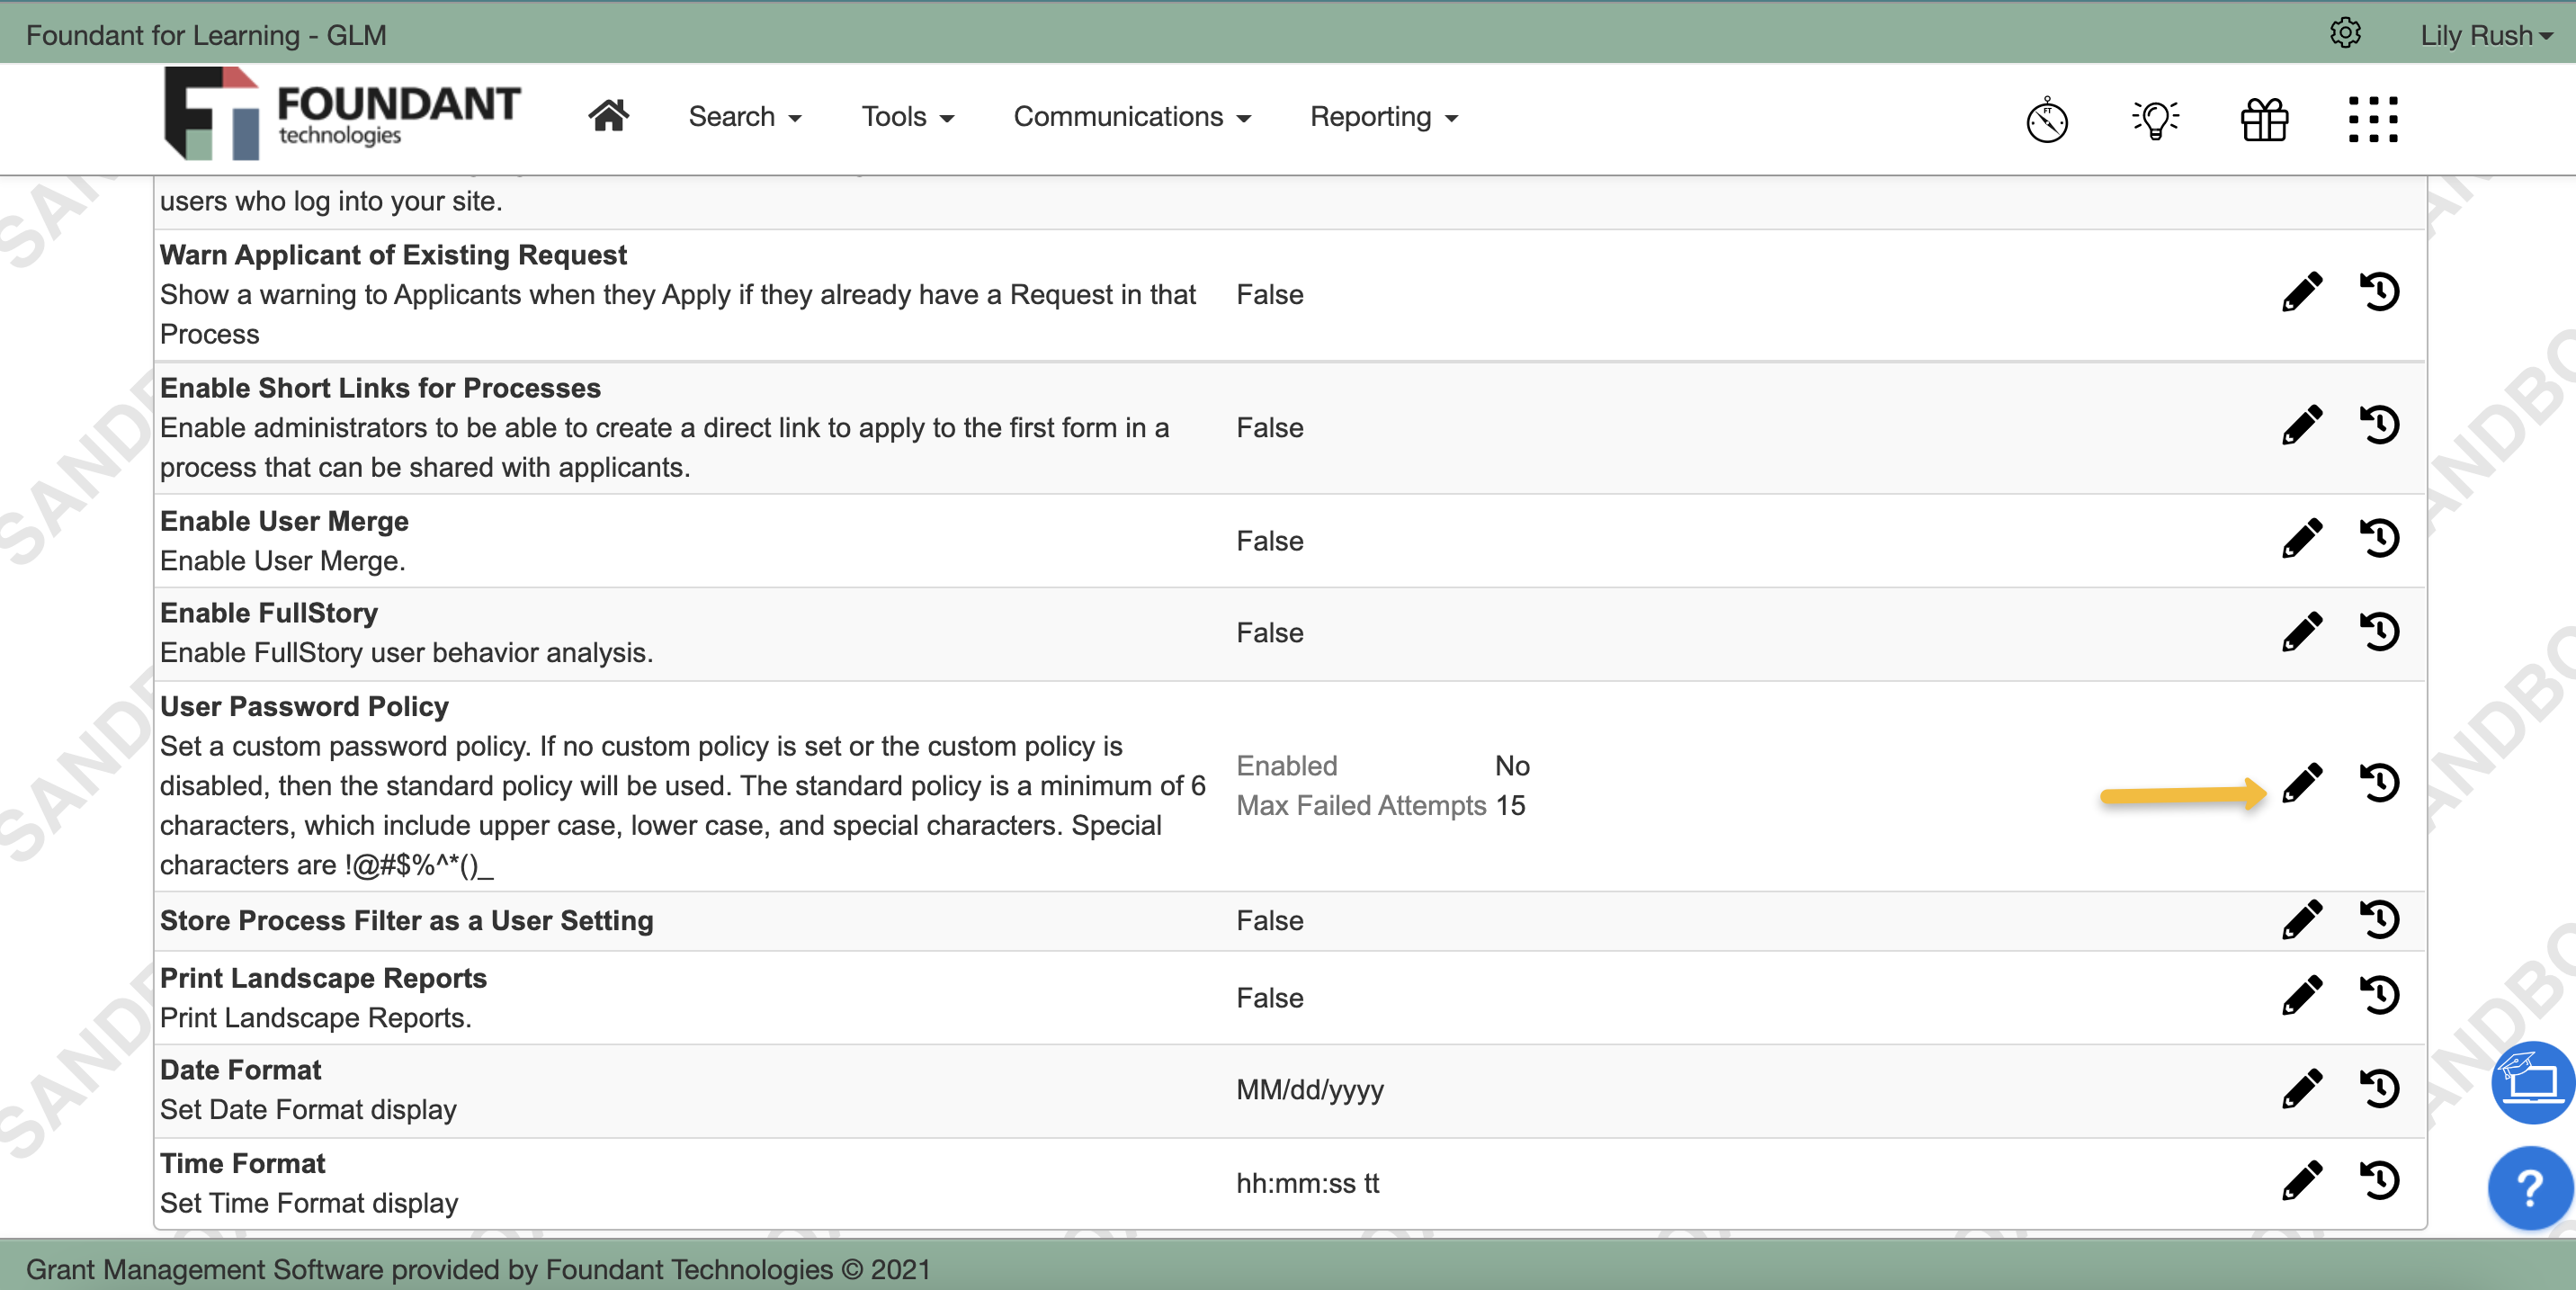
Task: Open the settings gear in the top bar
Action: coord(2346,32)
